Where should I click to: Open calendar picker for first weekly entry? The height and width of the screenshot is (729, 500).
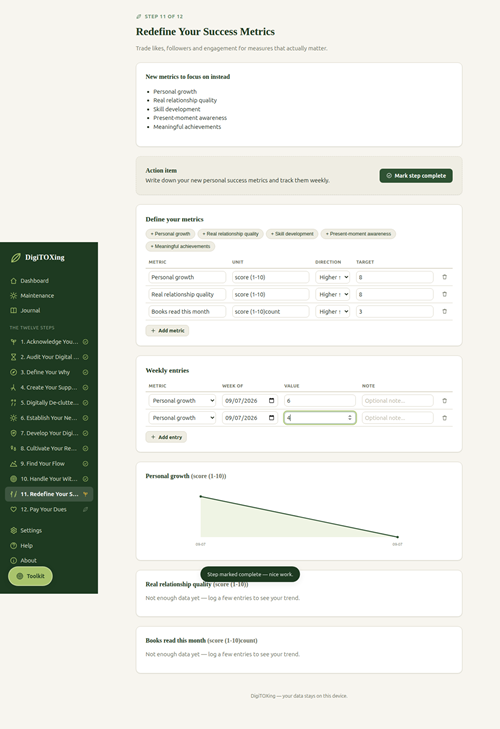272,401
